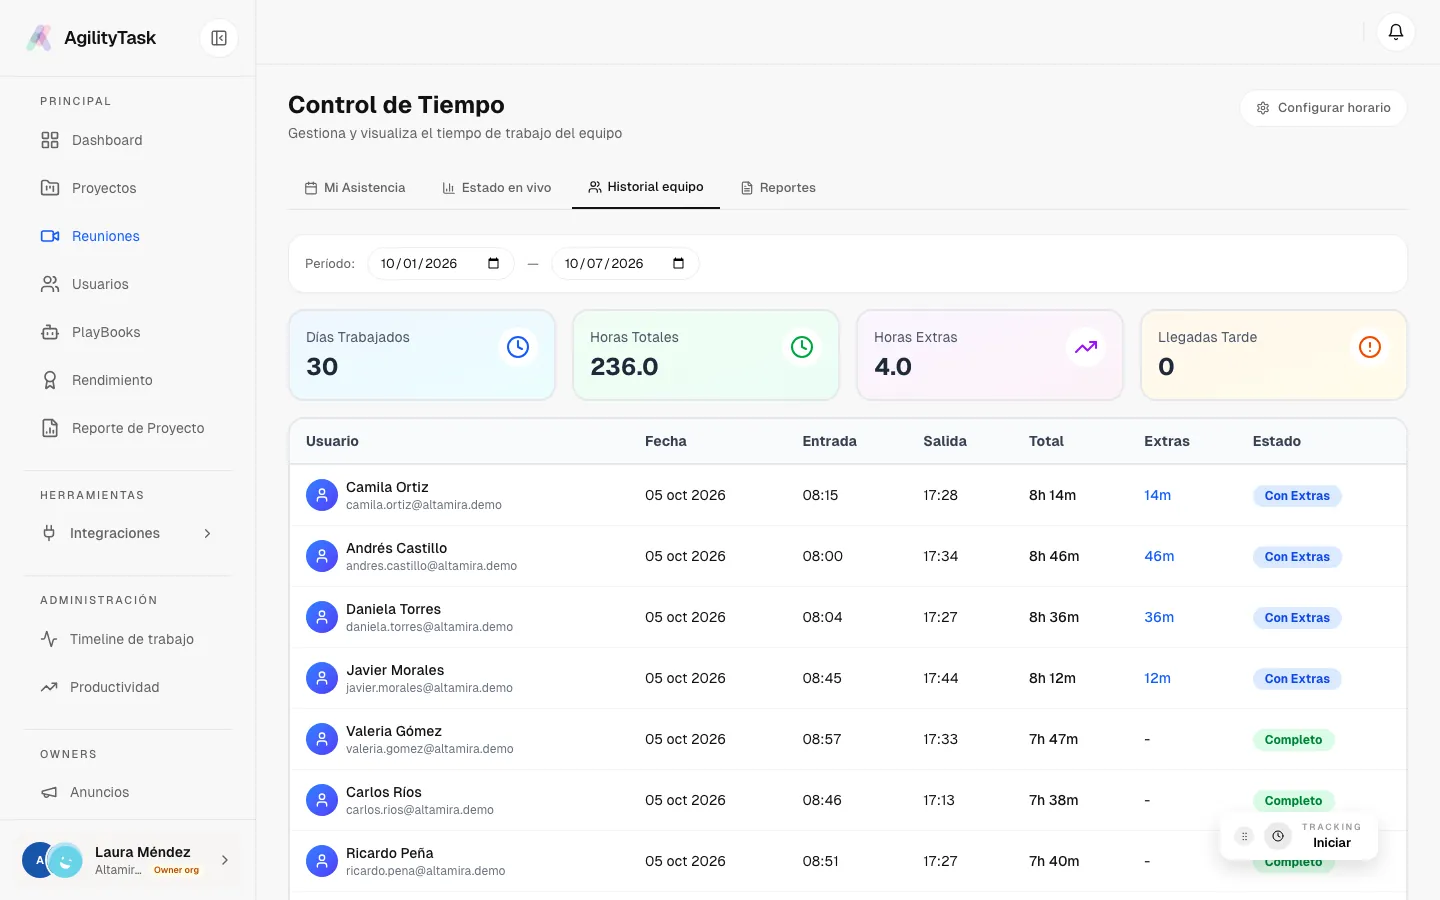
Task: Click the Reporte de Proyecto file icon
Action: [x=50, y=428]
